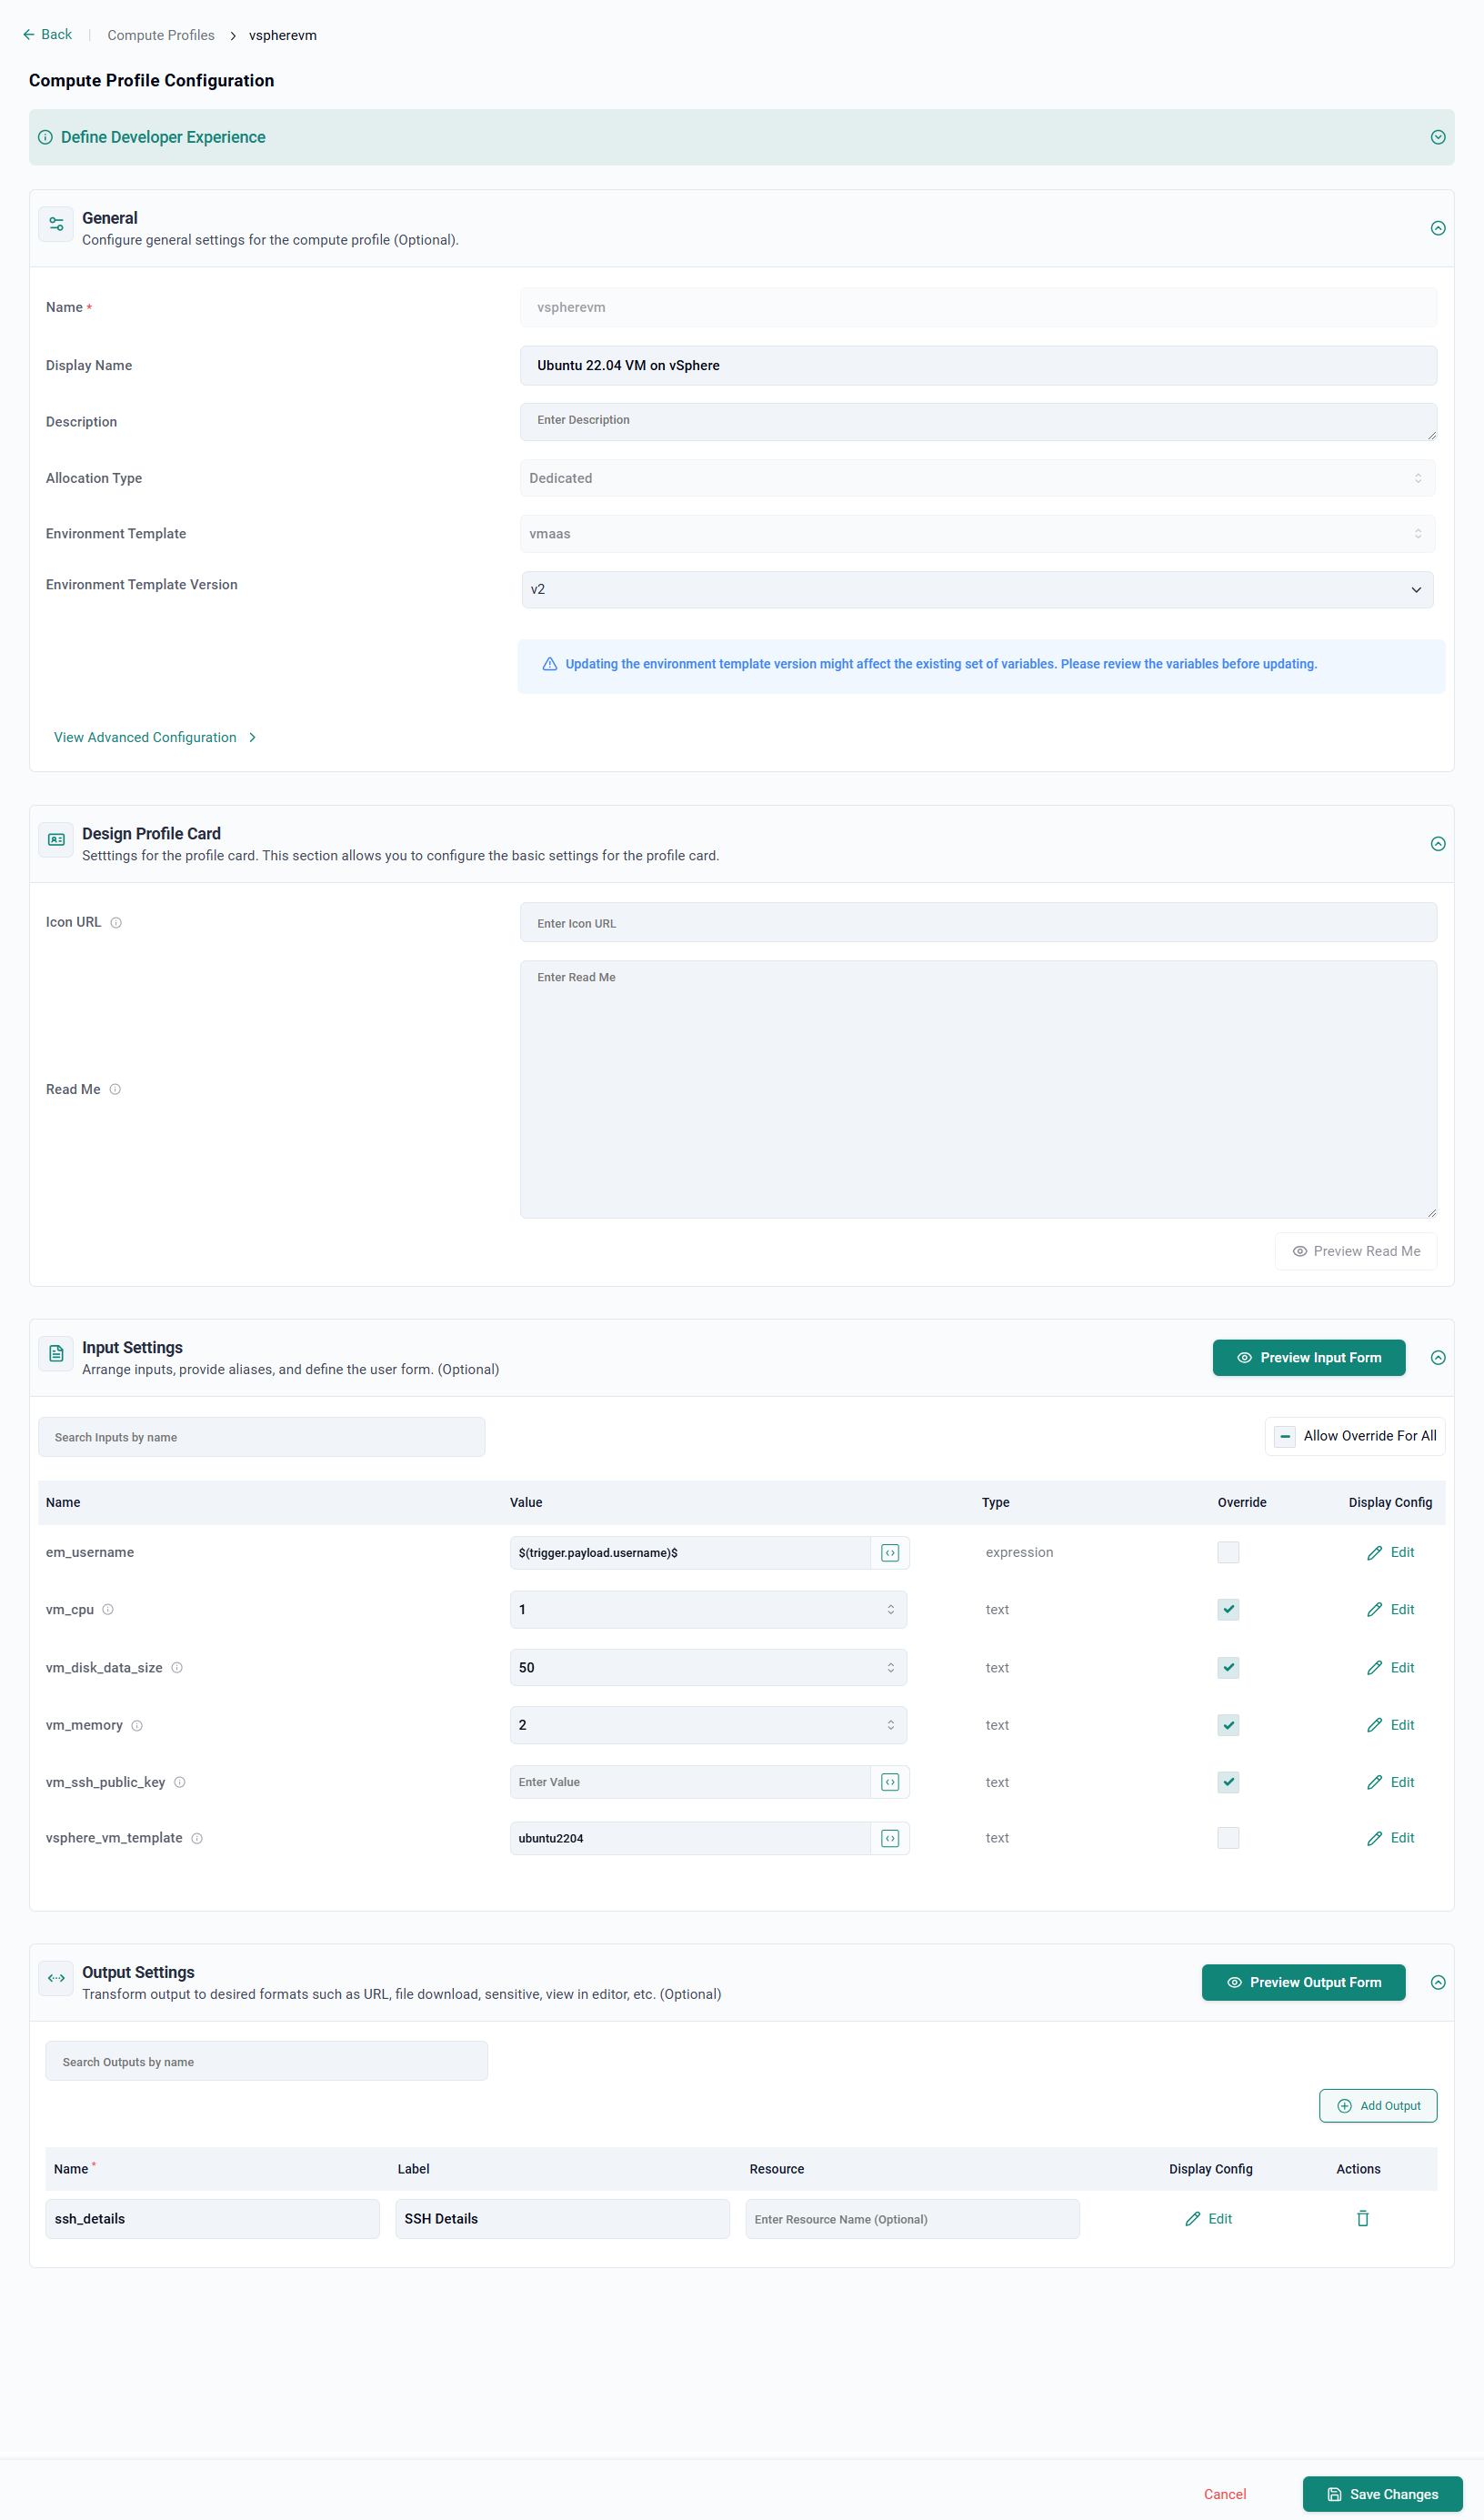The width and height of the screenshot is (1484, 2520).
Task: Collapse the Output Settings section
Action: [1438, 1983]
